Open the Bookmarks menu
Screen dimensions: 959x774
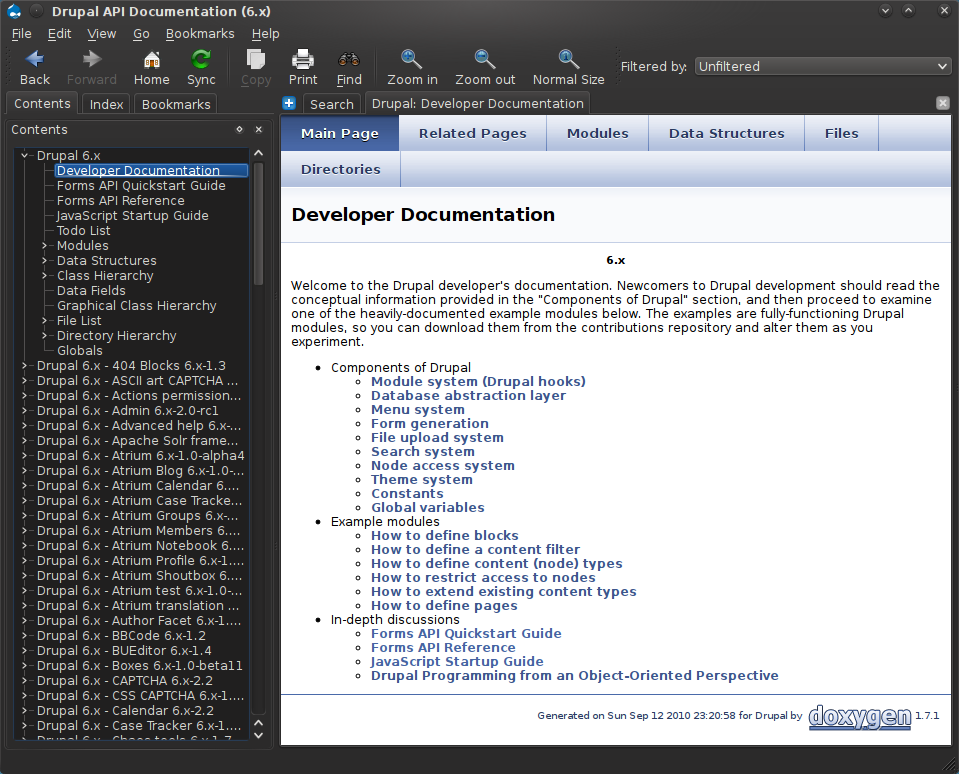coord(200,34)
